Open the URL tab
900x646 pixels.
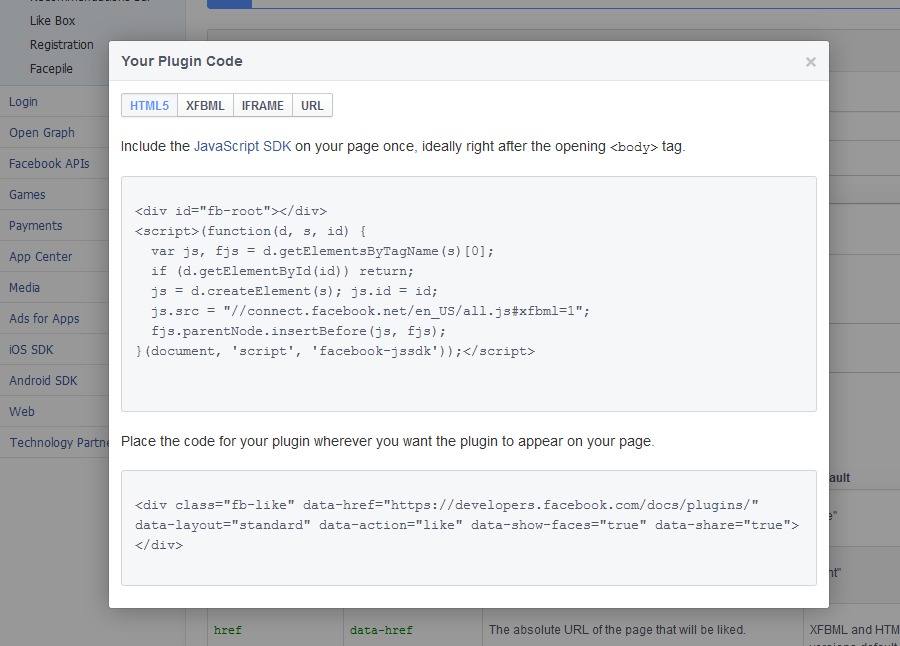312,106
